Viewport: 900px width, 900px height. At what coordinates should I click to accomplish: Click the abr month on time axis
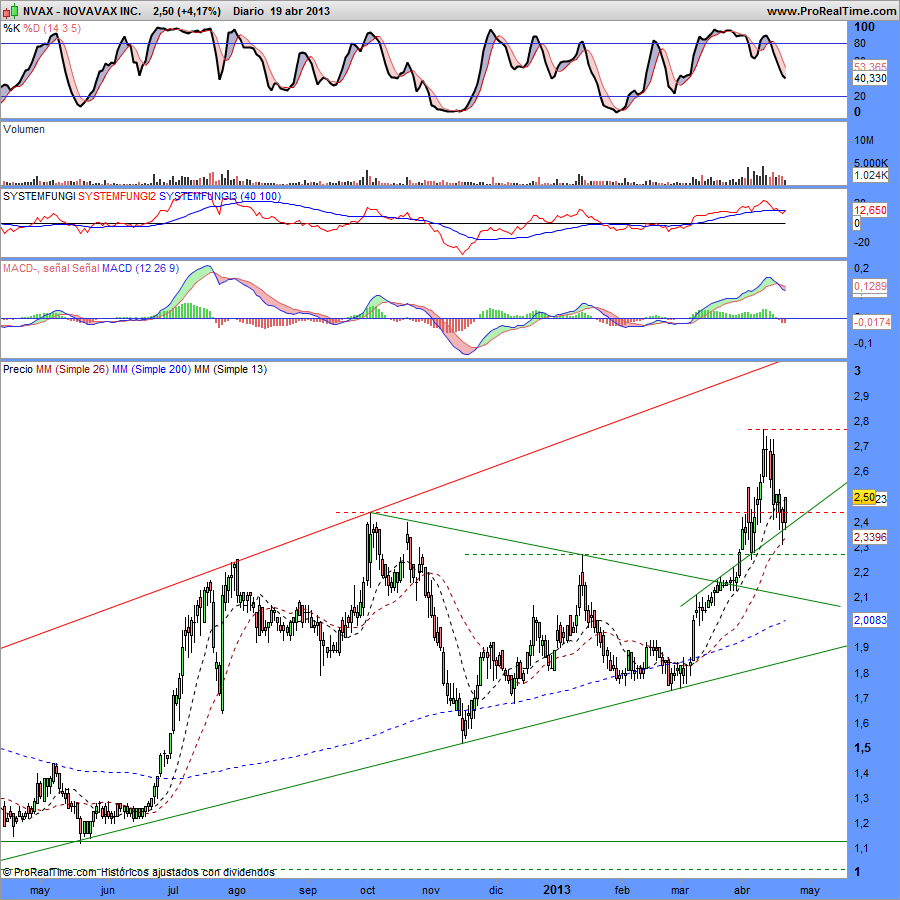click(x=742, y=890)
